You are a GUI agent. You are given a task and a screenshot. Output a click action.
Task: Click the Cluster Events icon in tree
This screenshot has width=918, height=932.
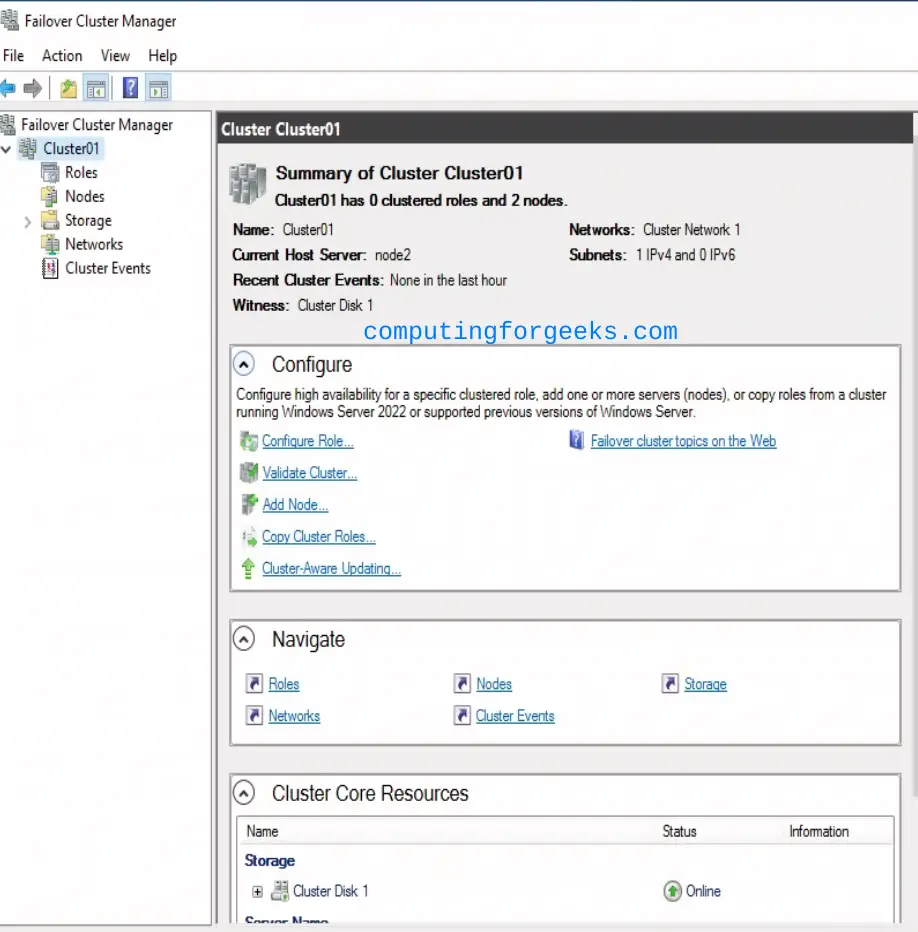[x=50, y=268]
